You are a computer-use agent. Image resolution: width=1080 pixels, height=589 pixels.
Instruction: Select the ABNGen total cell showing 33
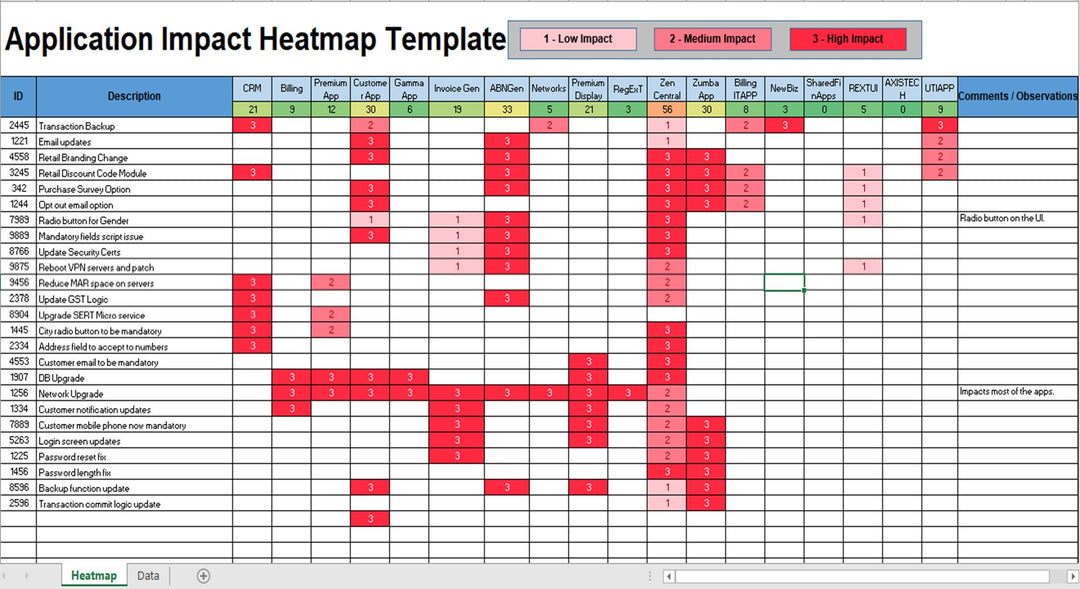(x=509, y=109)
